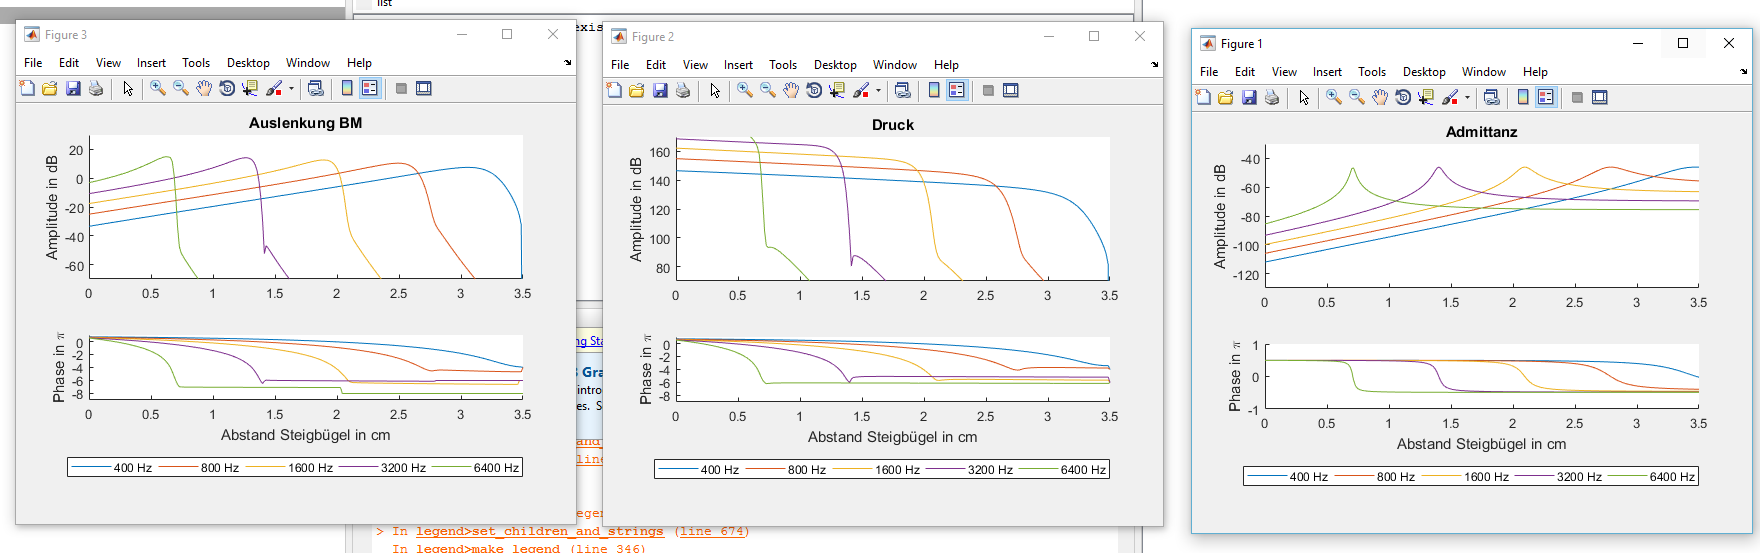Open the Tools menu in Figure 2

pos(783,65)
